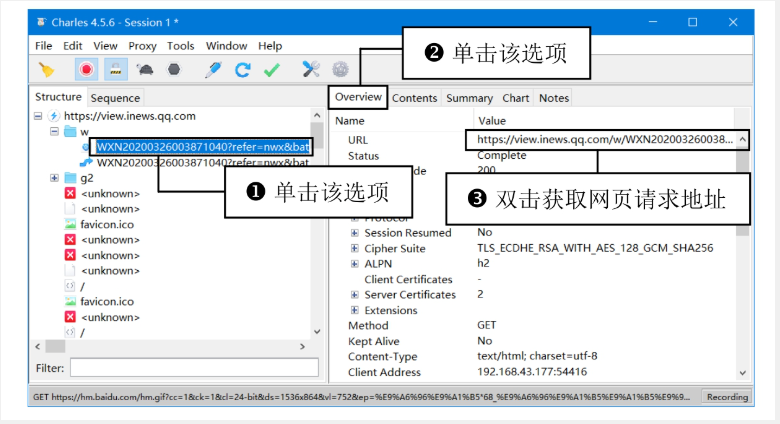Expand the Server Certificates row
The width and height of the screenshot is (780, 424).
tap(354, 294)
